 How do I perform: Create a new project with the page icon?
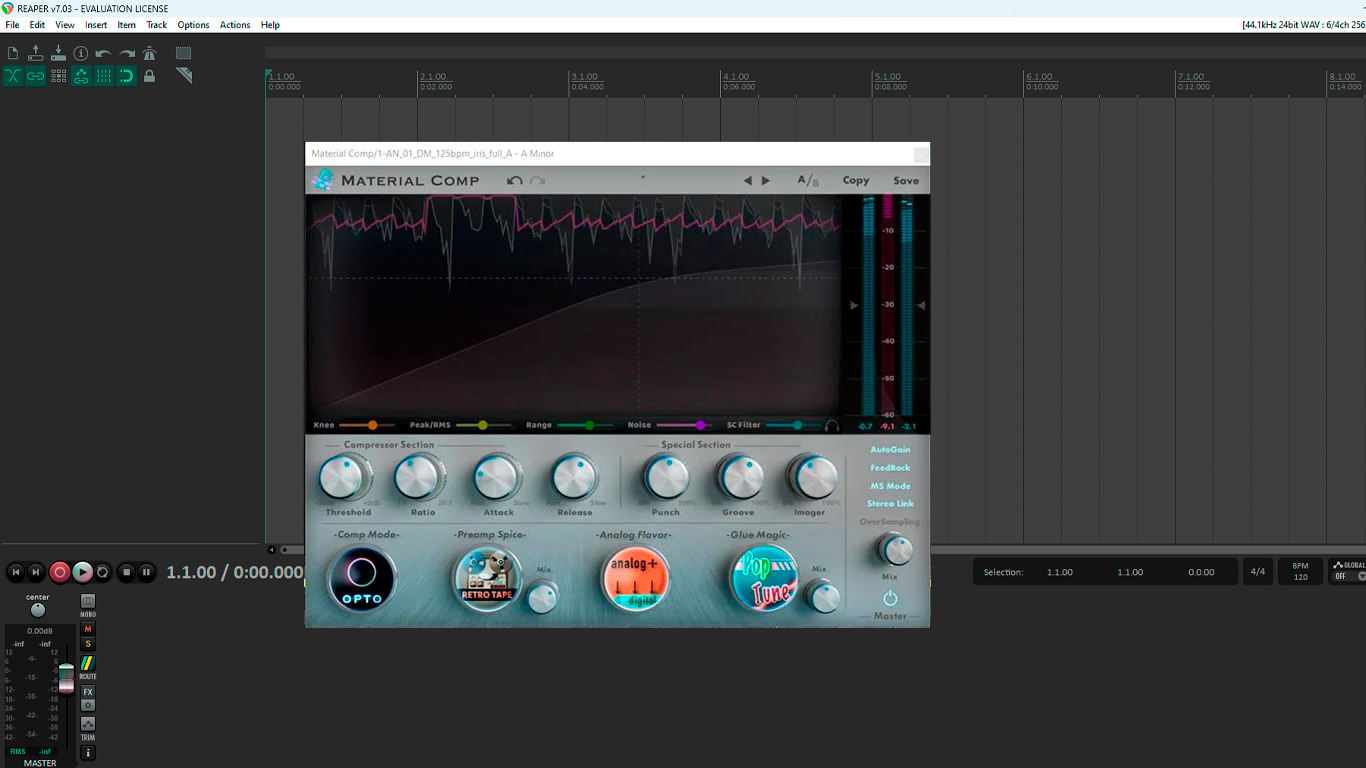pyautogui.click(x=13, y=53)
